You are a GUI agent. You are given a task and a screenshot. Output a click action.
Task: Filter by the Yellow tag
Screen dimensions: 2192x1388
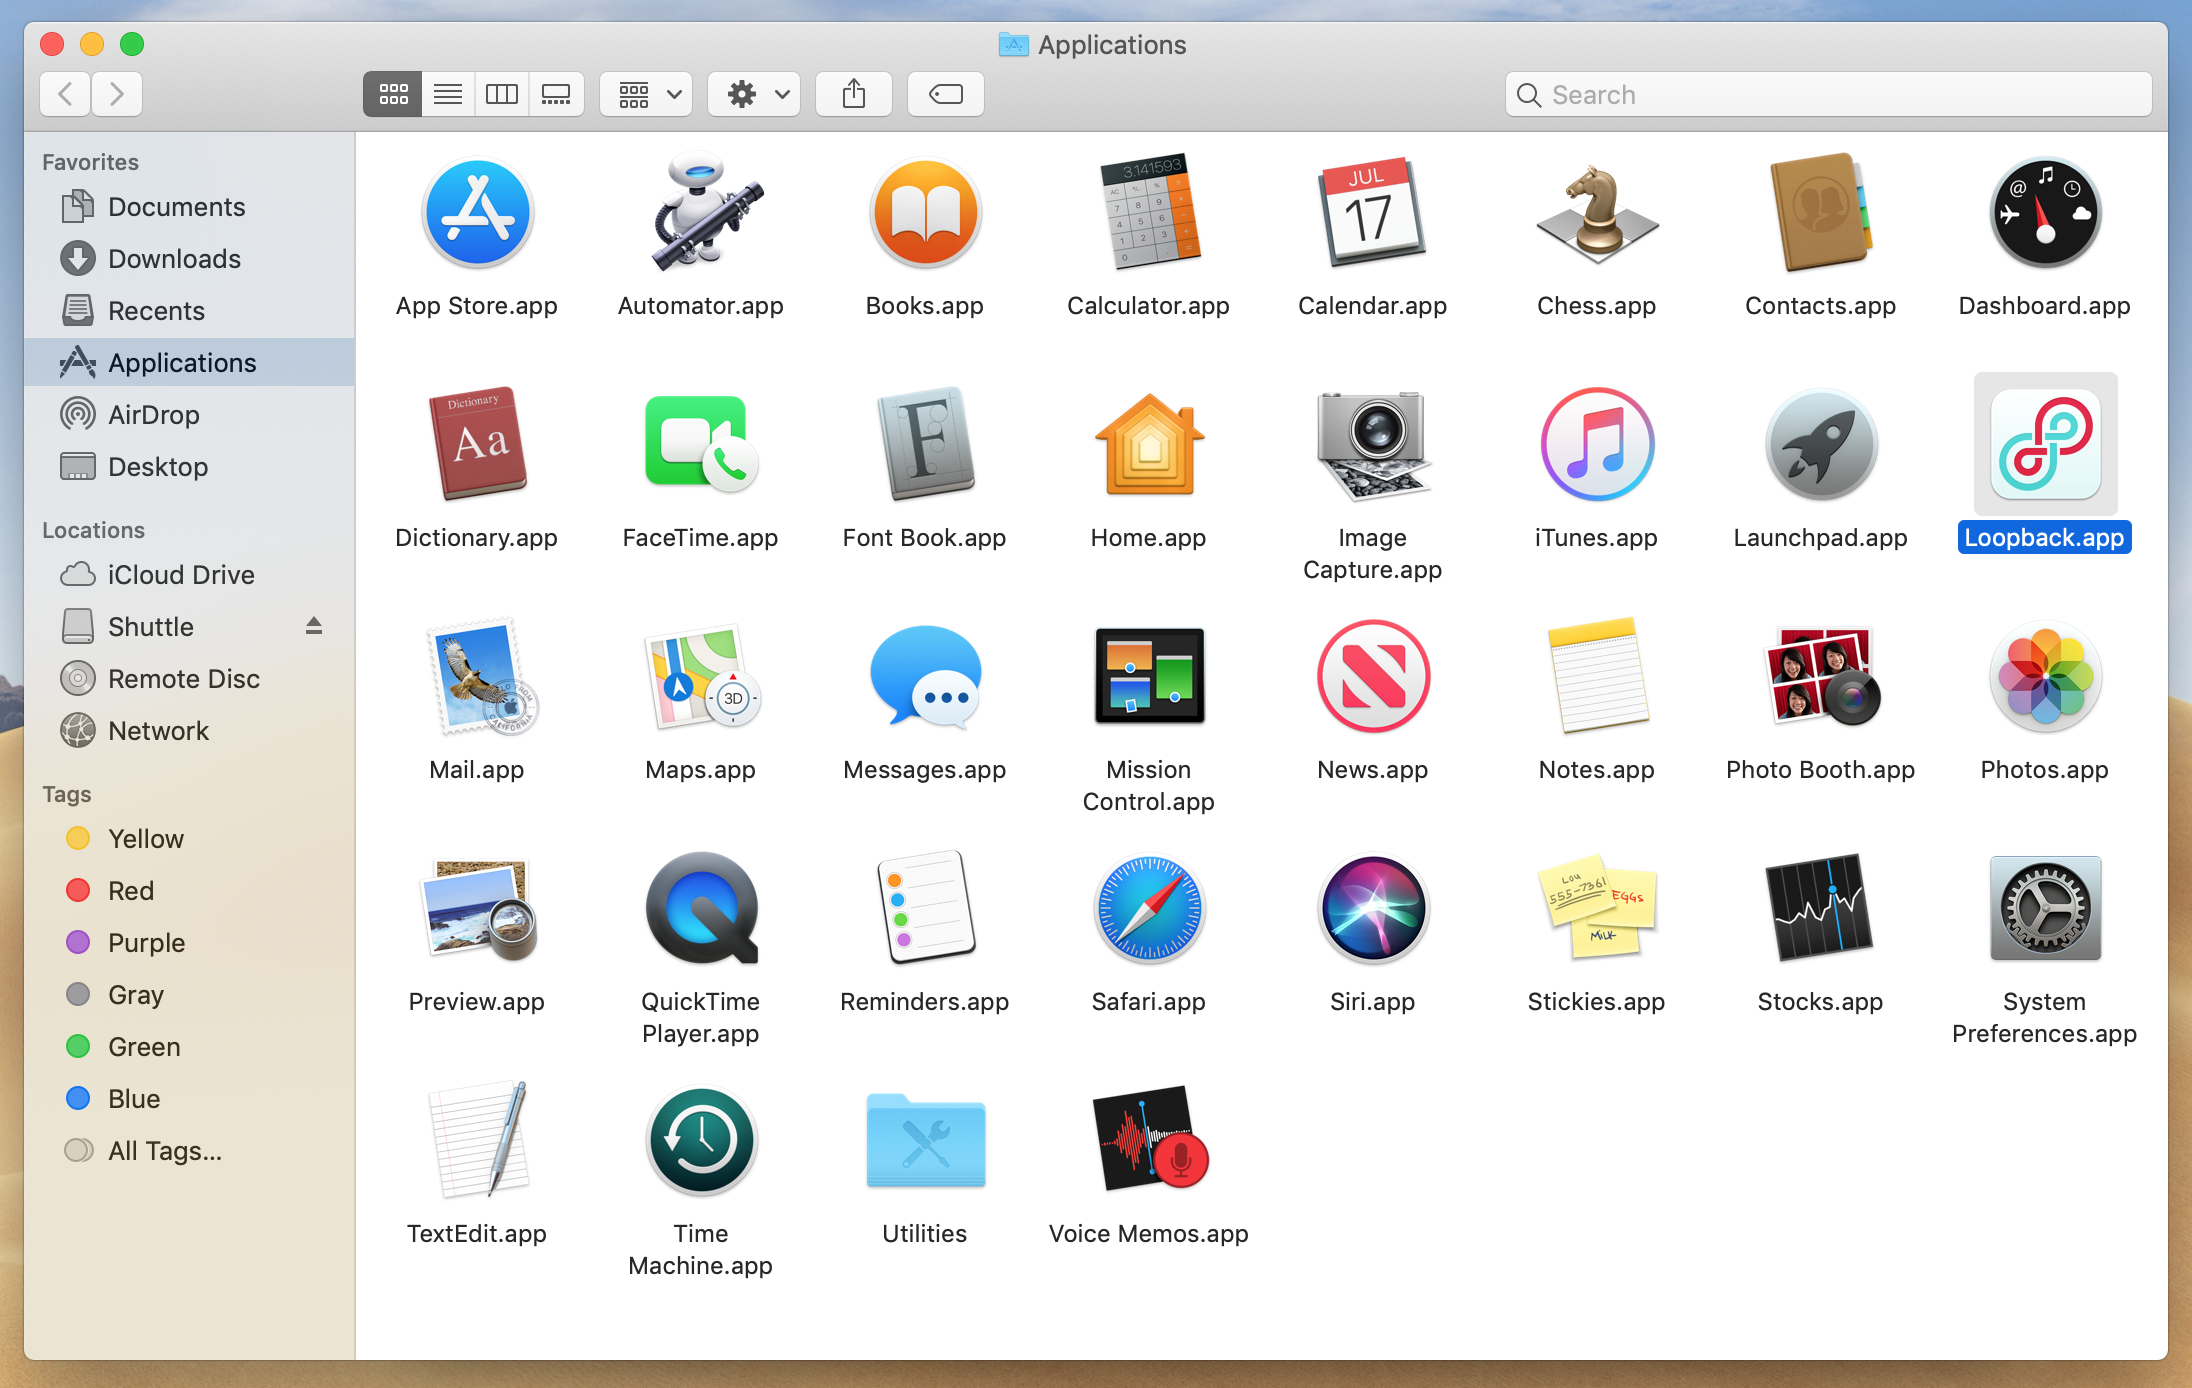pos(189,839)
